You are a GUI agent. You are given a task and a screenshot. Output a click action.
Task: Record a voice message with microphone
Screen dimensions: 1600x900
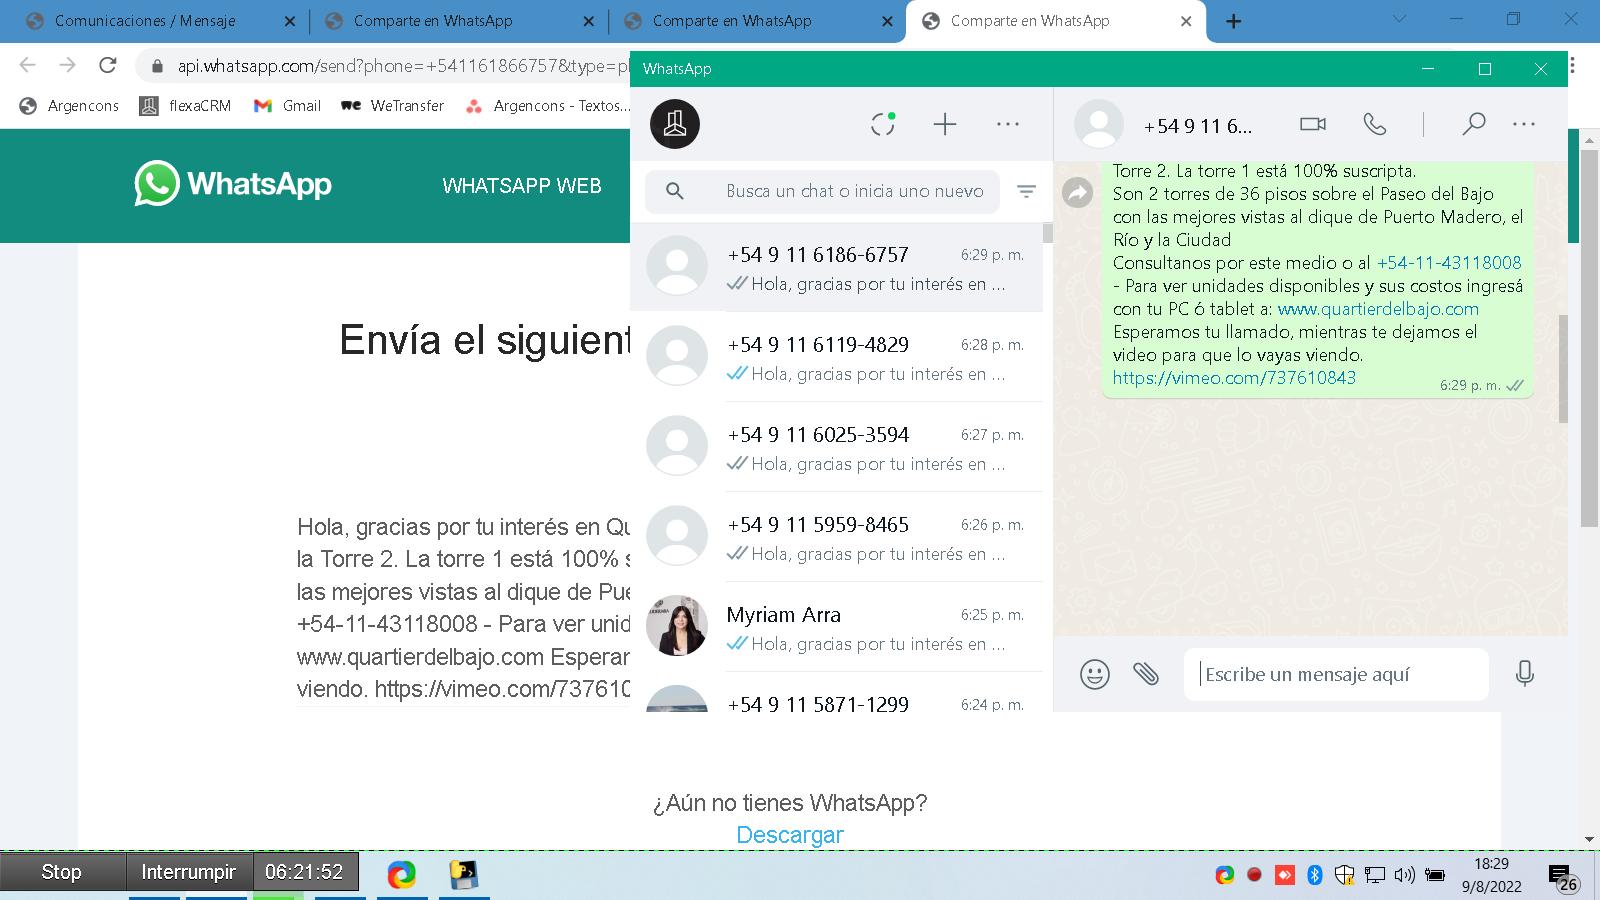(x=1524, y=673)
